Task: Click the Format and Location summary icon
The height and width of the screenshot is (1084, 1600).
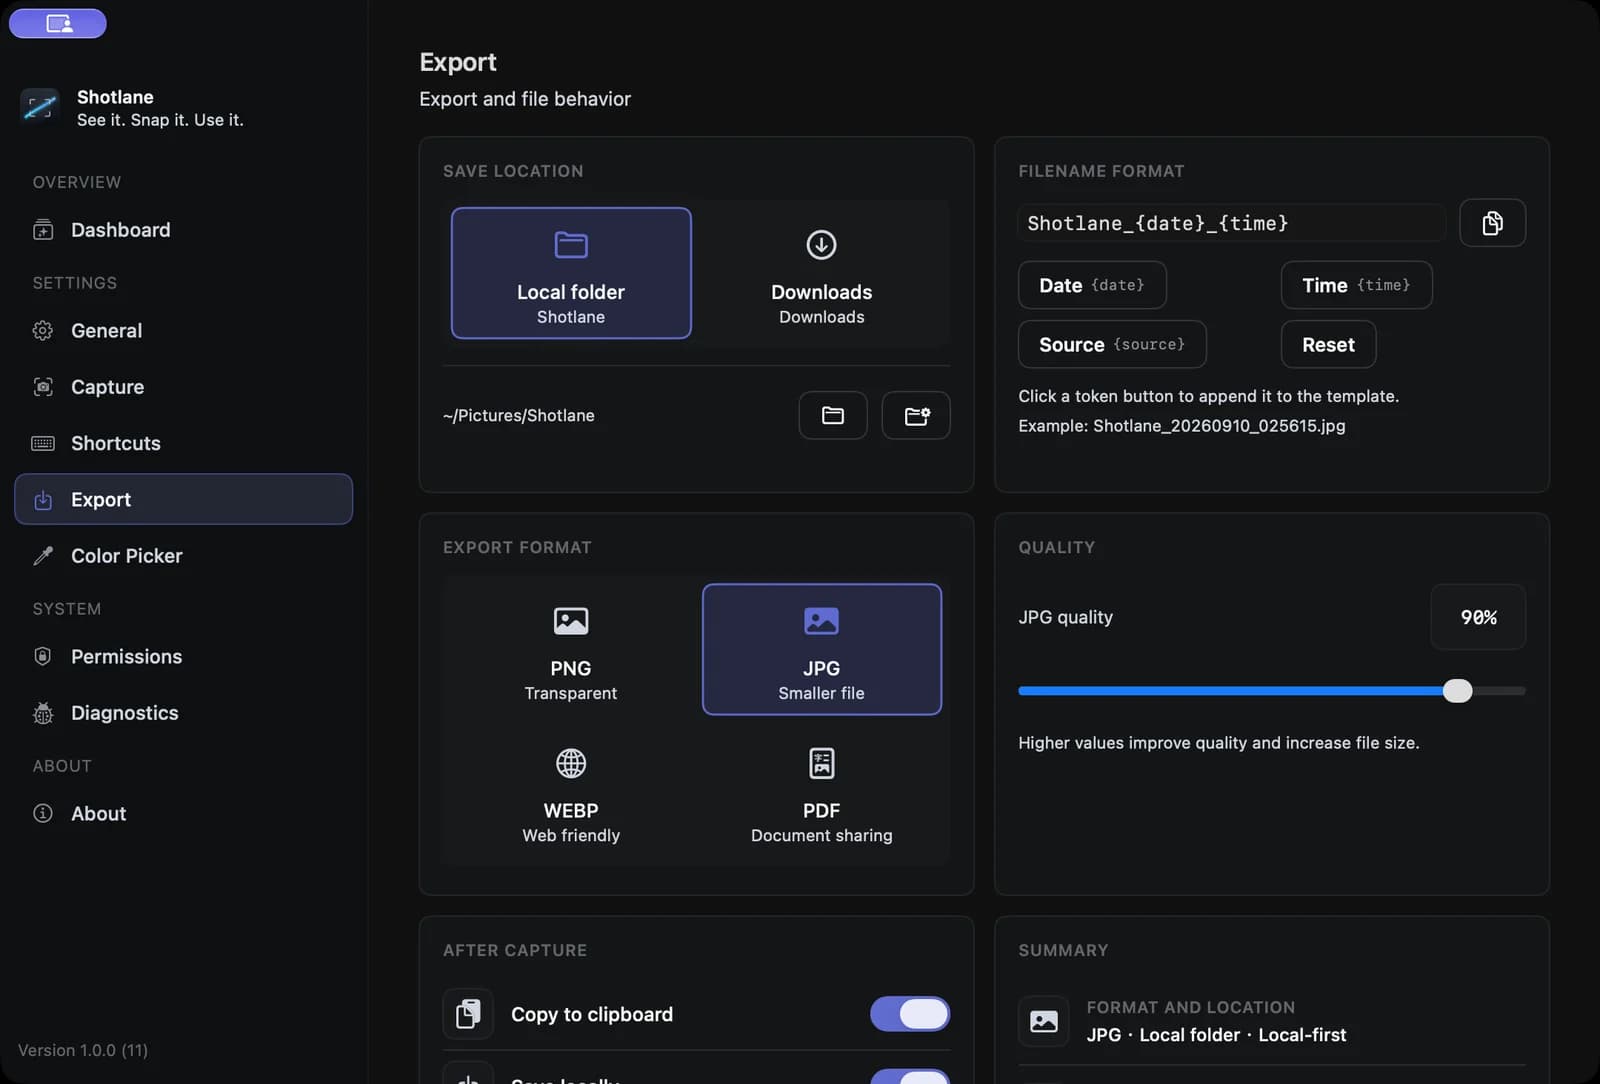Action: pyautogui.click(x=1044, y=1021)
